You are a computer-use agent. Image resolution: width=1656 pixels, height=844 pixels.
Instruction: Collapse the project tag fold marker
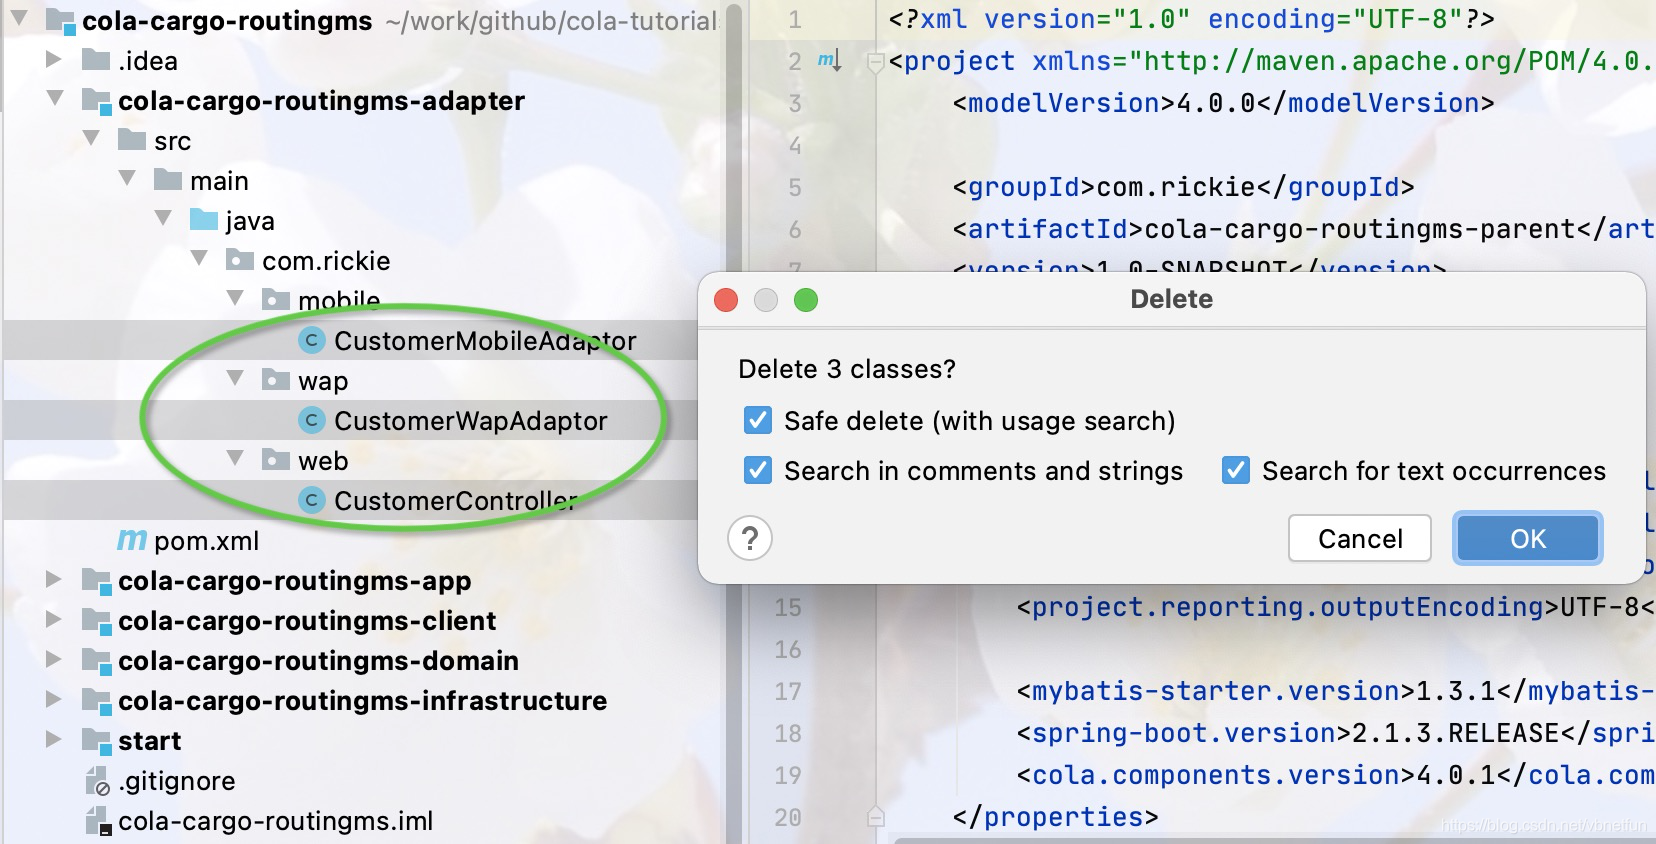pos(876,63)
